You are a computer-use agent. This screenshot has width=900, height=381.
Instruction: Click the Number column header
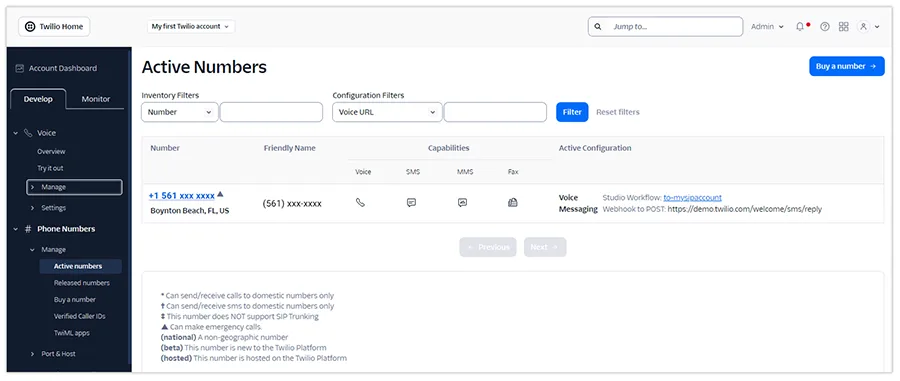point(165,148)
